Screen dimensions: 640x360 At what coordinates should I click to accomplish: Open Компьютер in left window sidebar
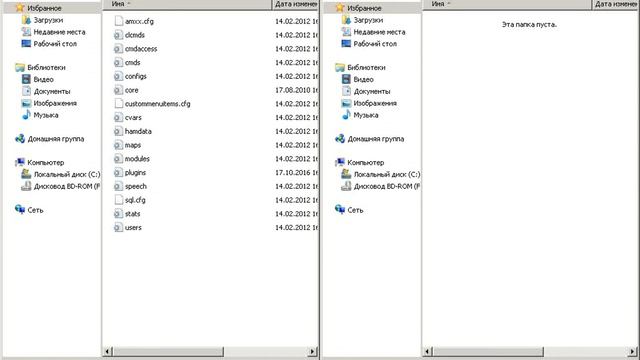(x=46, y=162)
